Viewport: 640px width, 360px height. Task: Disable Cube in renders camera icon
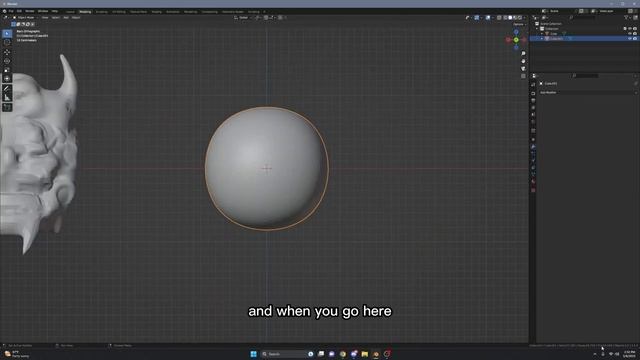(635, 33)
